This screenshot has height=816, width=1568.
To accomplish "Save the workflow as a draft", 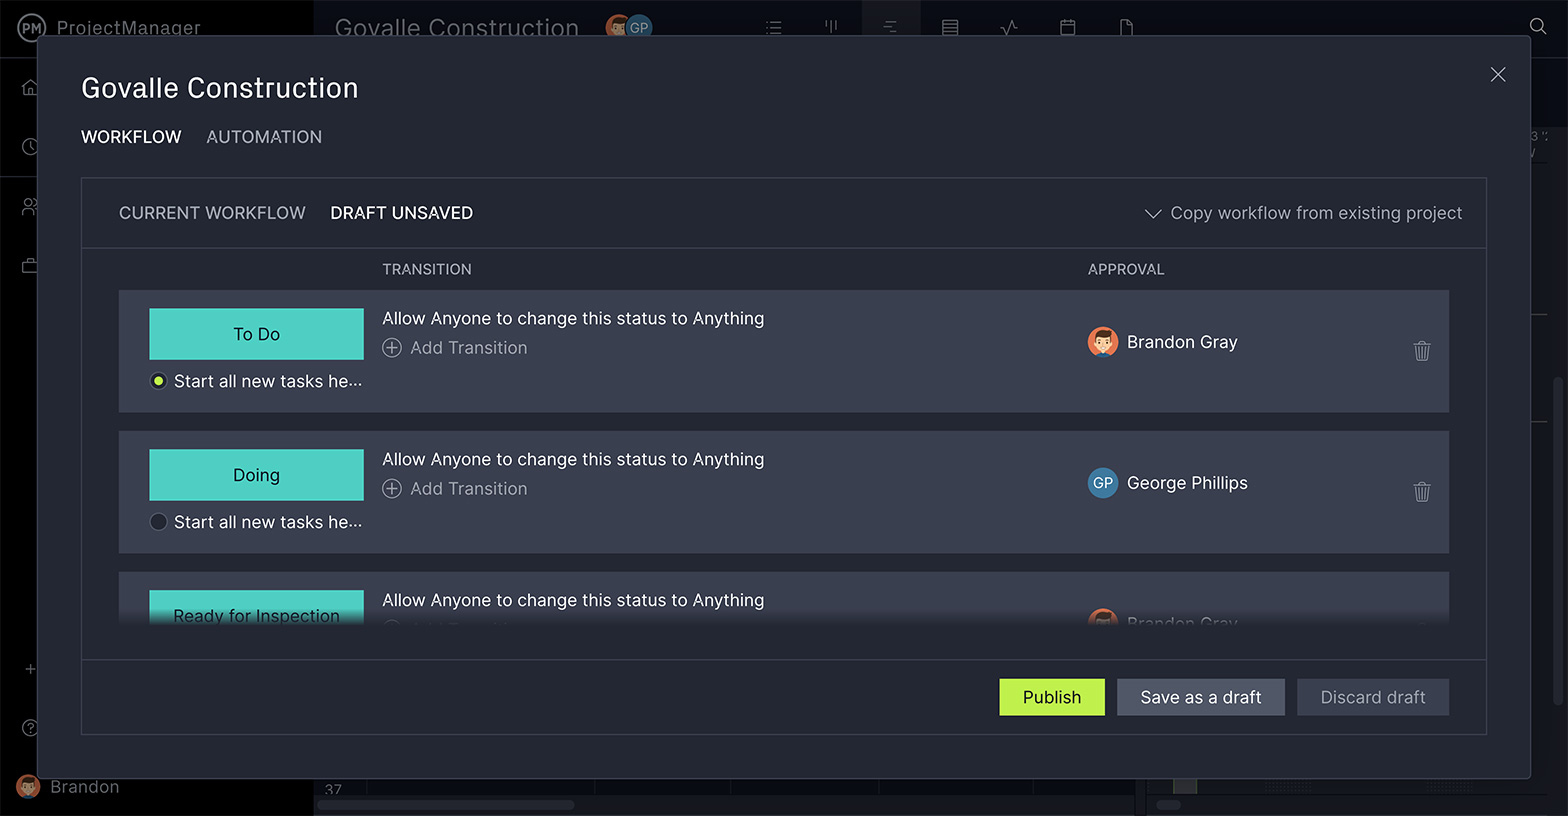I will (1200, 697).
